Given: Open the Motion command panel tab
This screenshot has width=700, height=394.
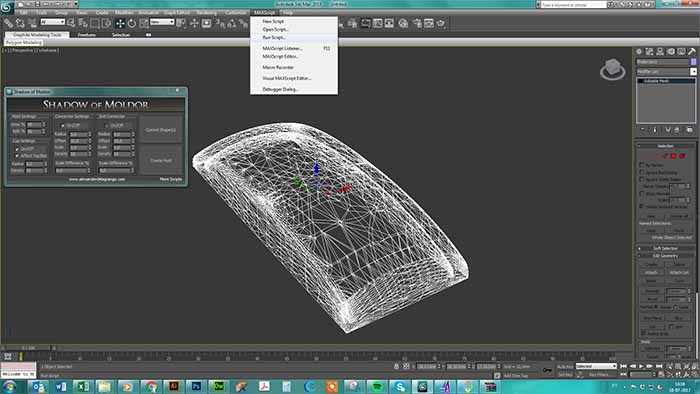Looking at the screenshot, I should (671, 52).
